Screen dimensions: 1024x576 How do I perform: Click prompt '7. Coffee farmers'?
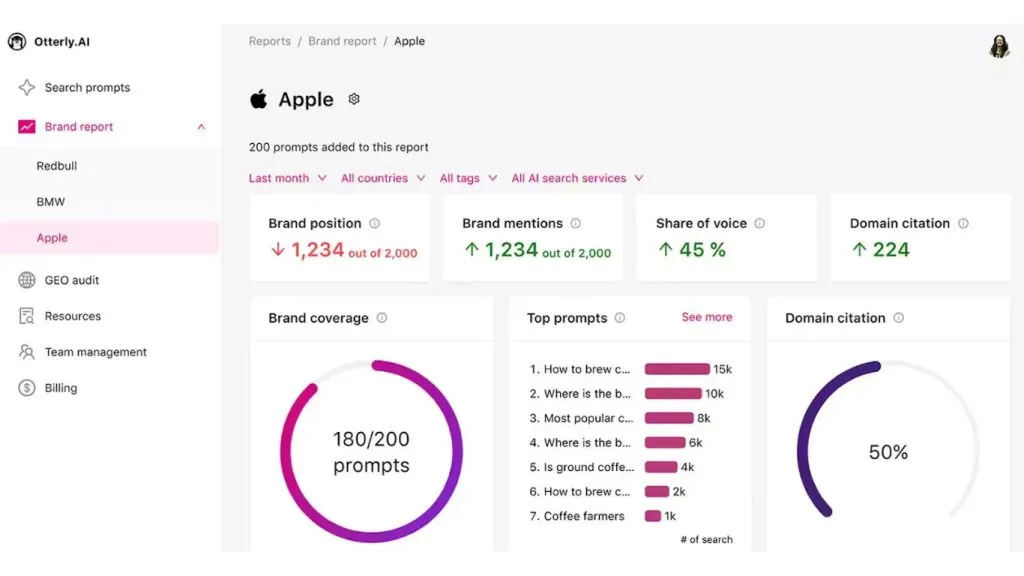click(x=577, y=516)
